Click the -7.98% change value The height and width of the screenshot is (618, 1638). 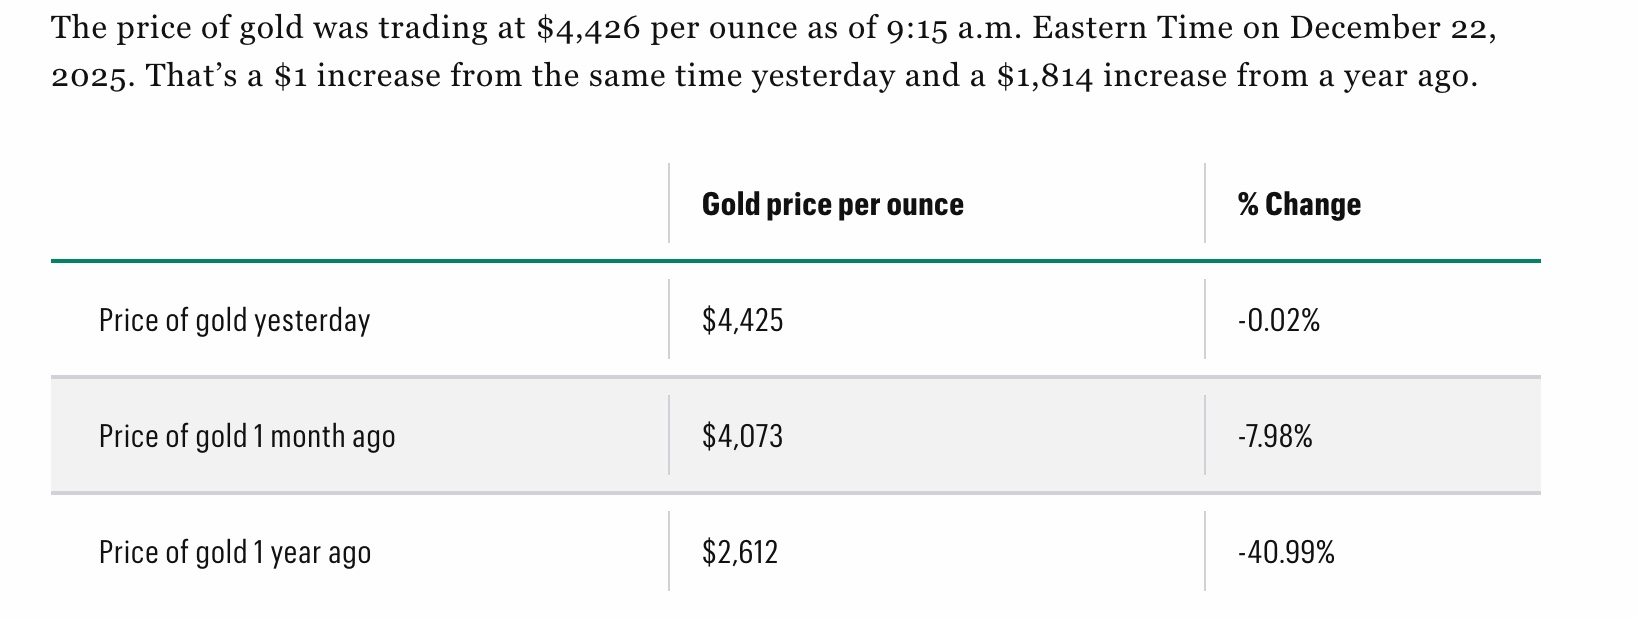tap(1274, 436)
